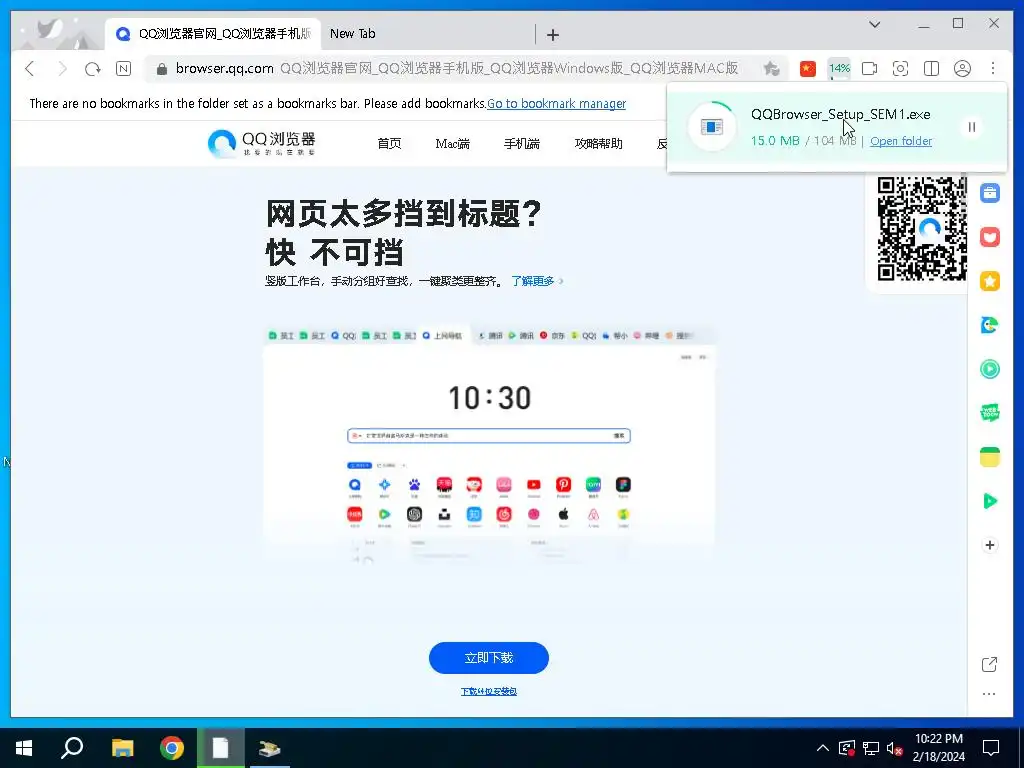1024x768 pixels.
Task: Open the green triangle play sidebar icon
Action: [989, 501]
